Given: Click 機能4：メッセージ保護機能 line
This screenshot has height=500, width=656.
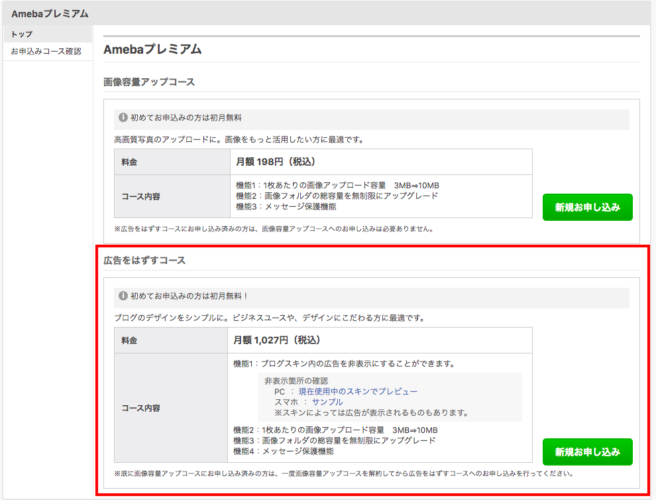Looking at the screenshot, I should 283,451.
